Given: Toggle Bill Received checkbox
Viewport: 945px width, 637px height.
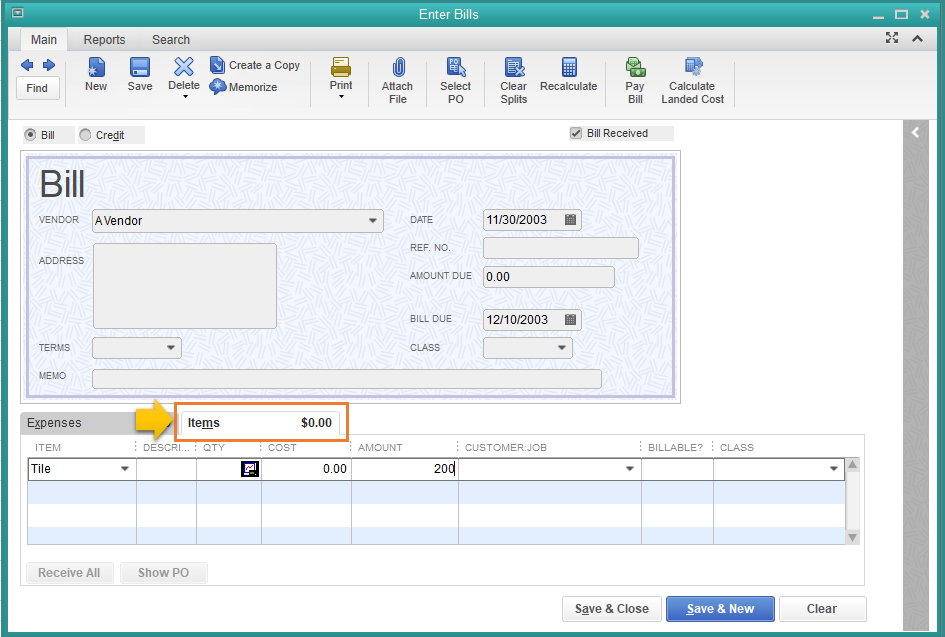Looking at the screenshot, I should [x=576, y=133].
